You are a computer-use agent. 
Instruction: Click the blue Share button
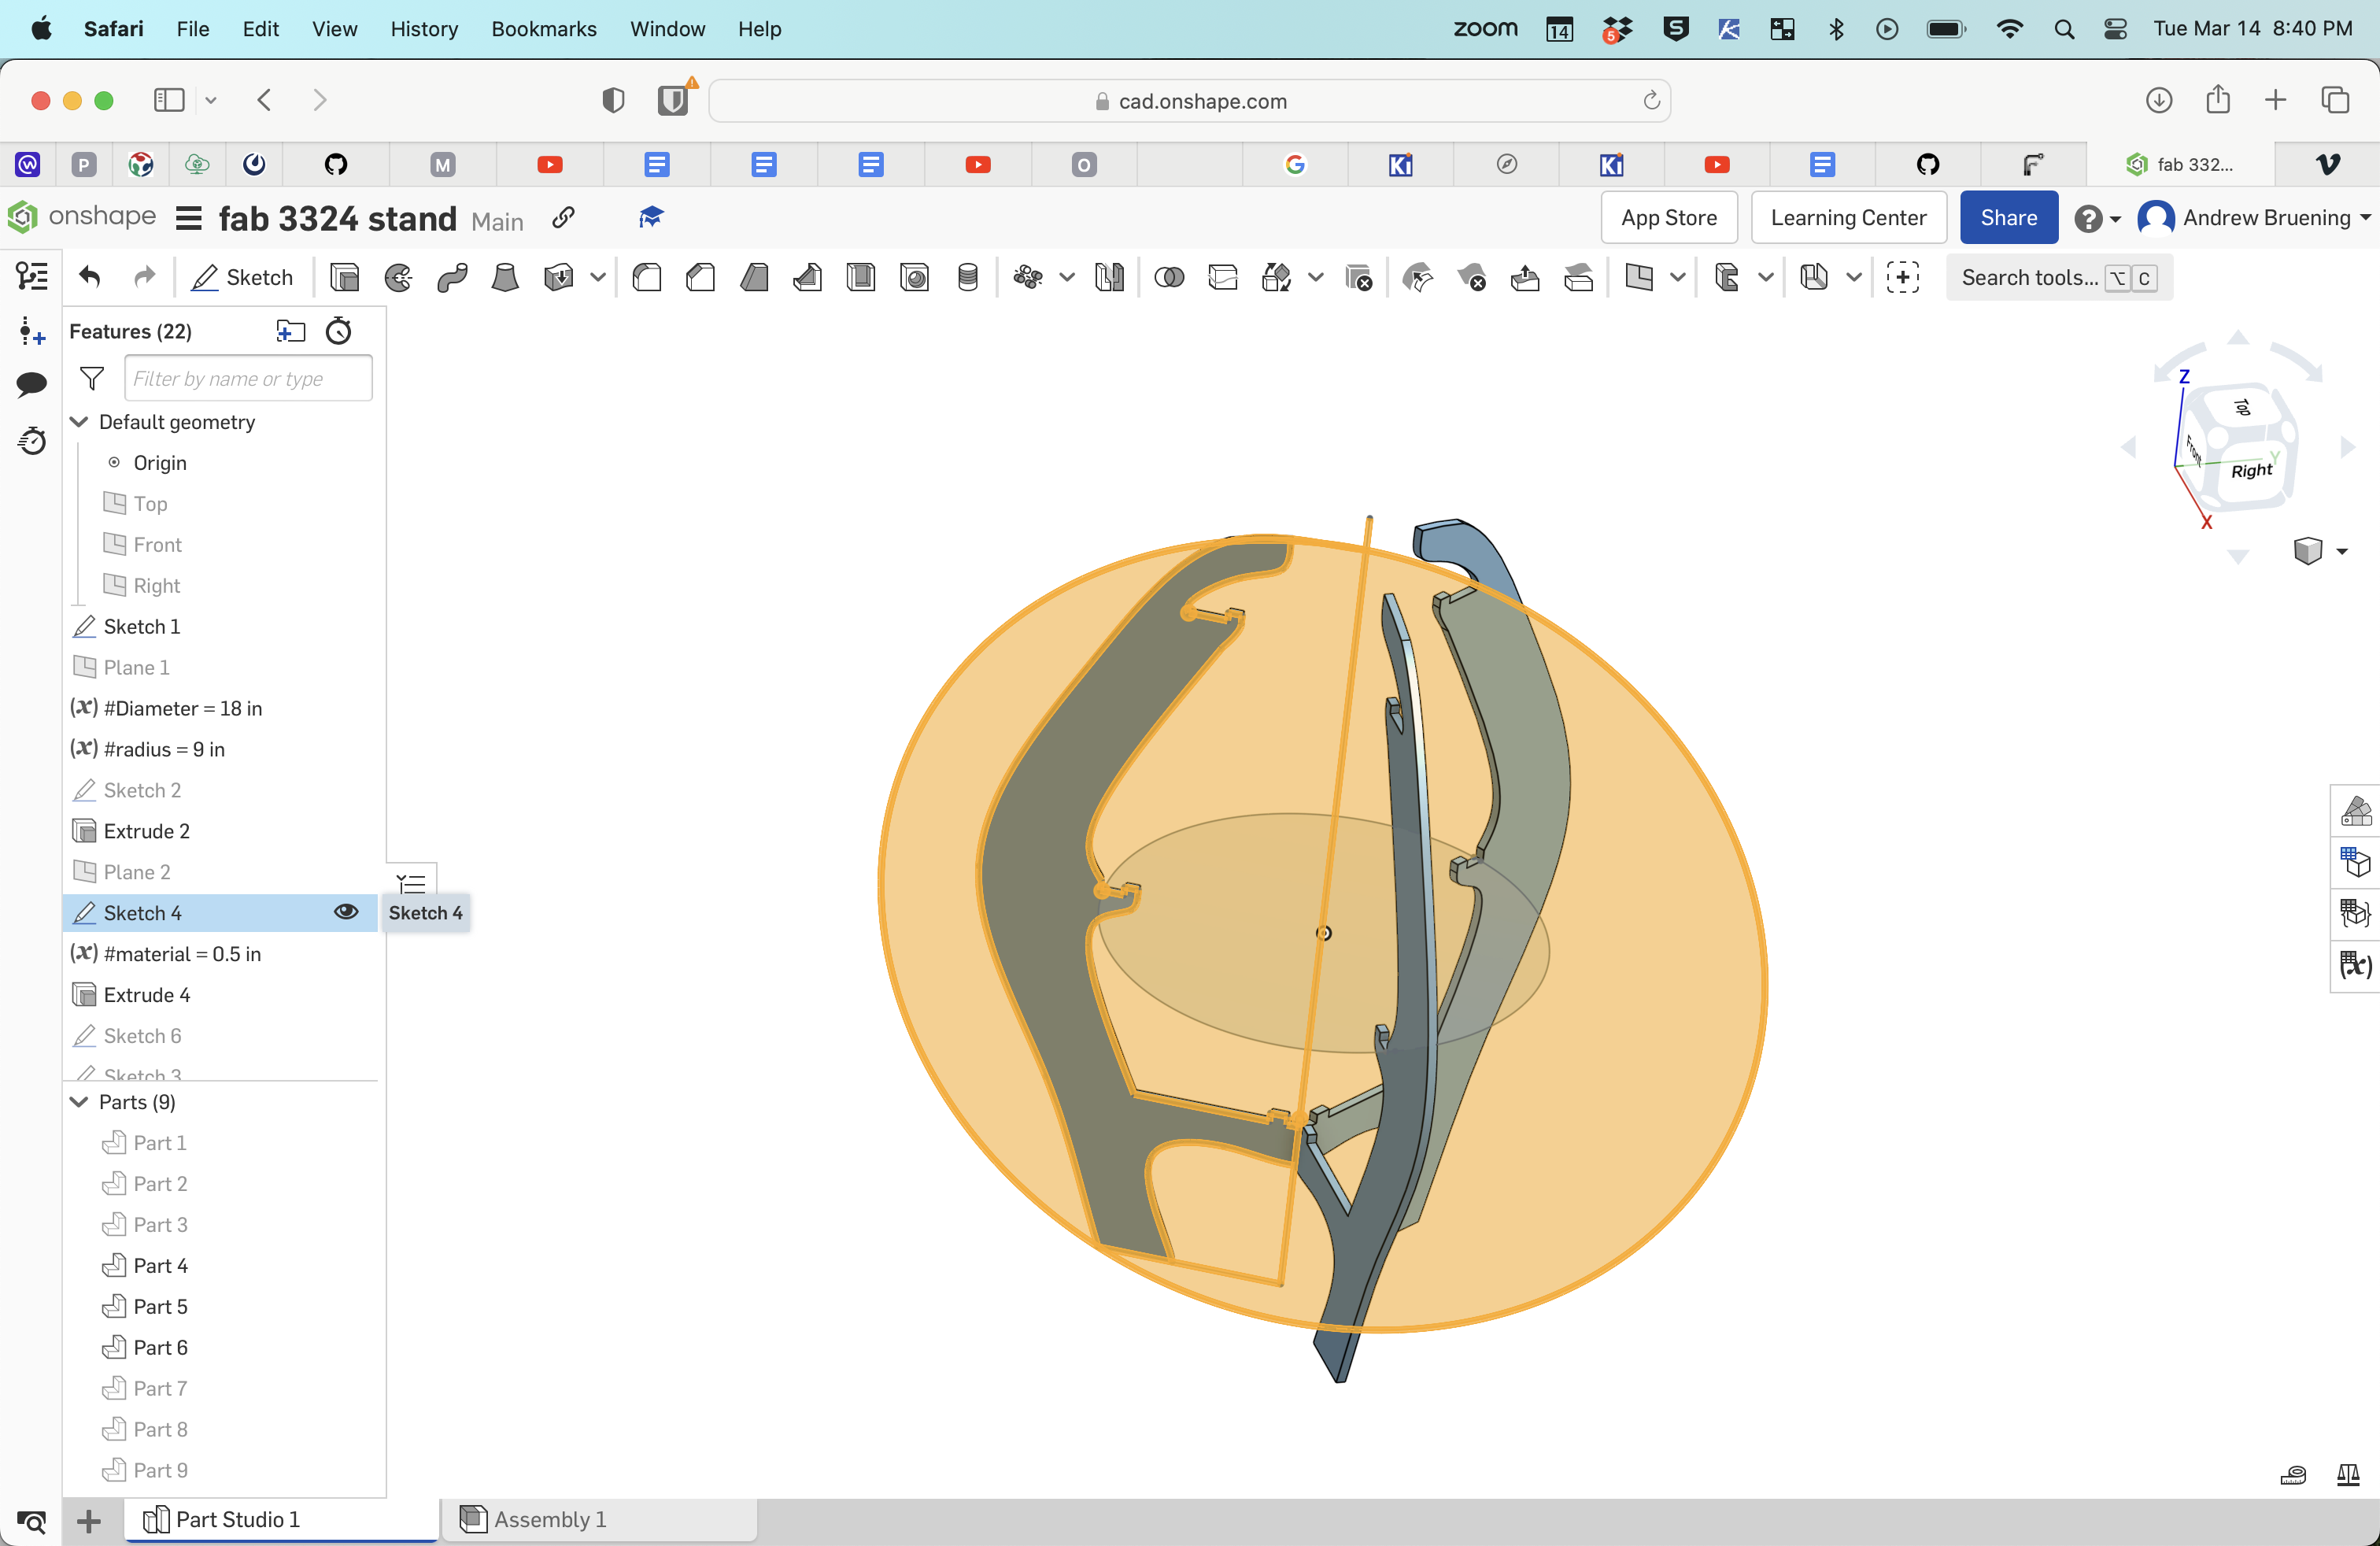[2008, 218]
